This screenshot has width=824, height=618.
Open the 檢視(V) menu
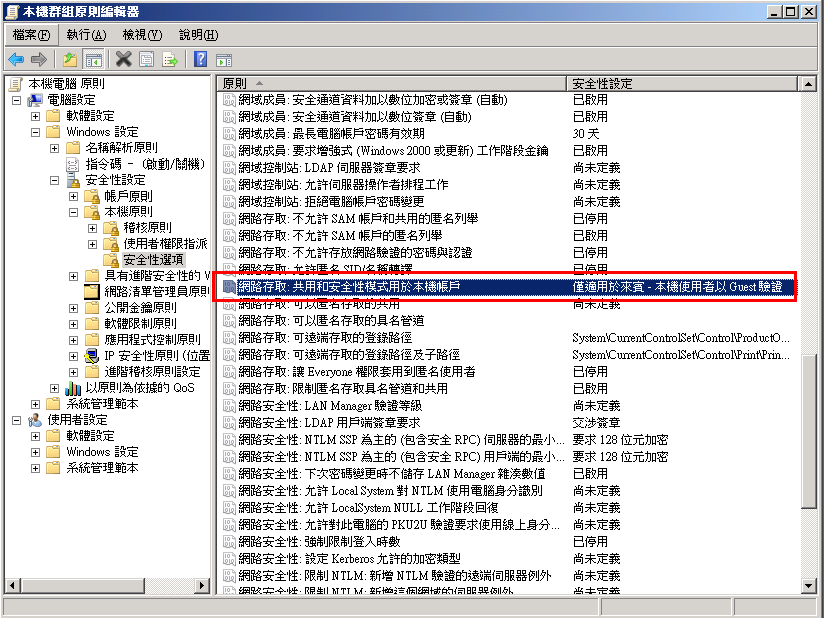coord(142,35)
